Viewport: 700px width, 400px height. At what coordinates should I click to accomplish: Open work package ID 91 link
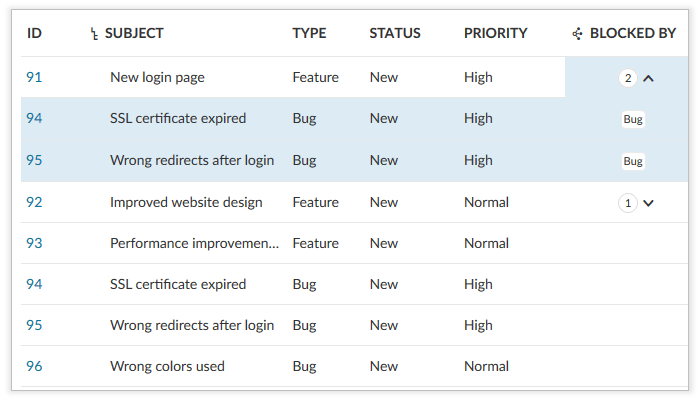point(34,77)
